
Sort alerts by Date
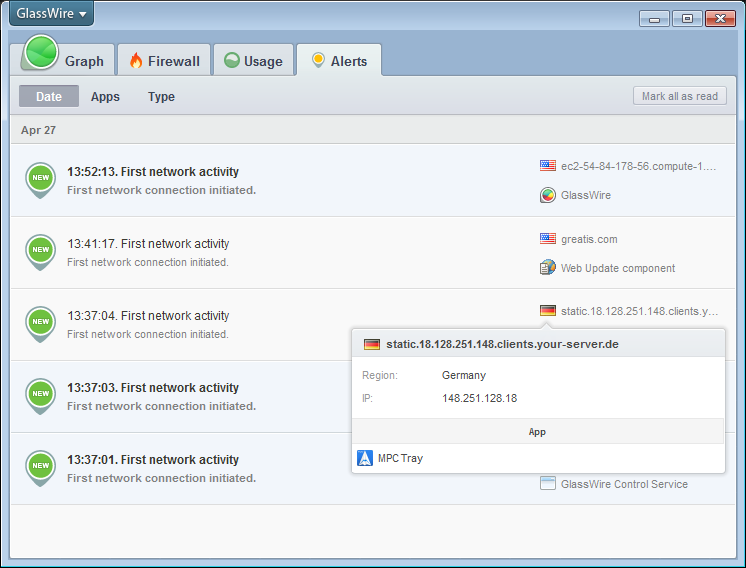pos(49,96)
